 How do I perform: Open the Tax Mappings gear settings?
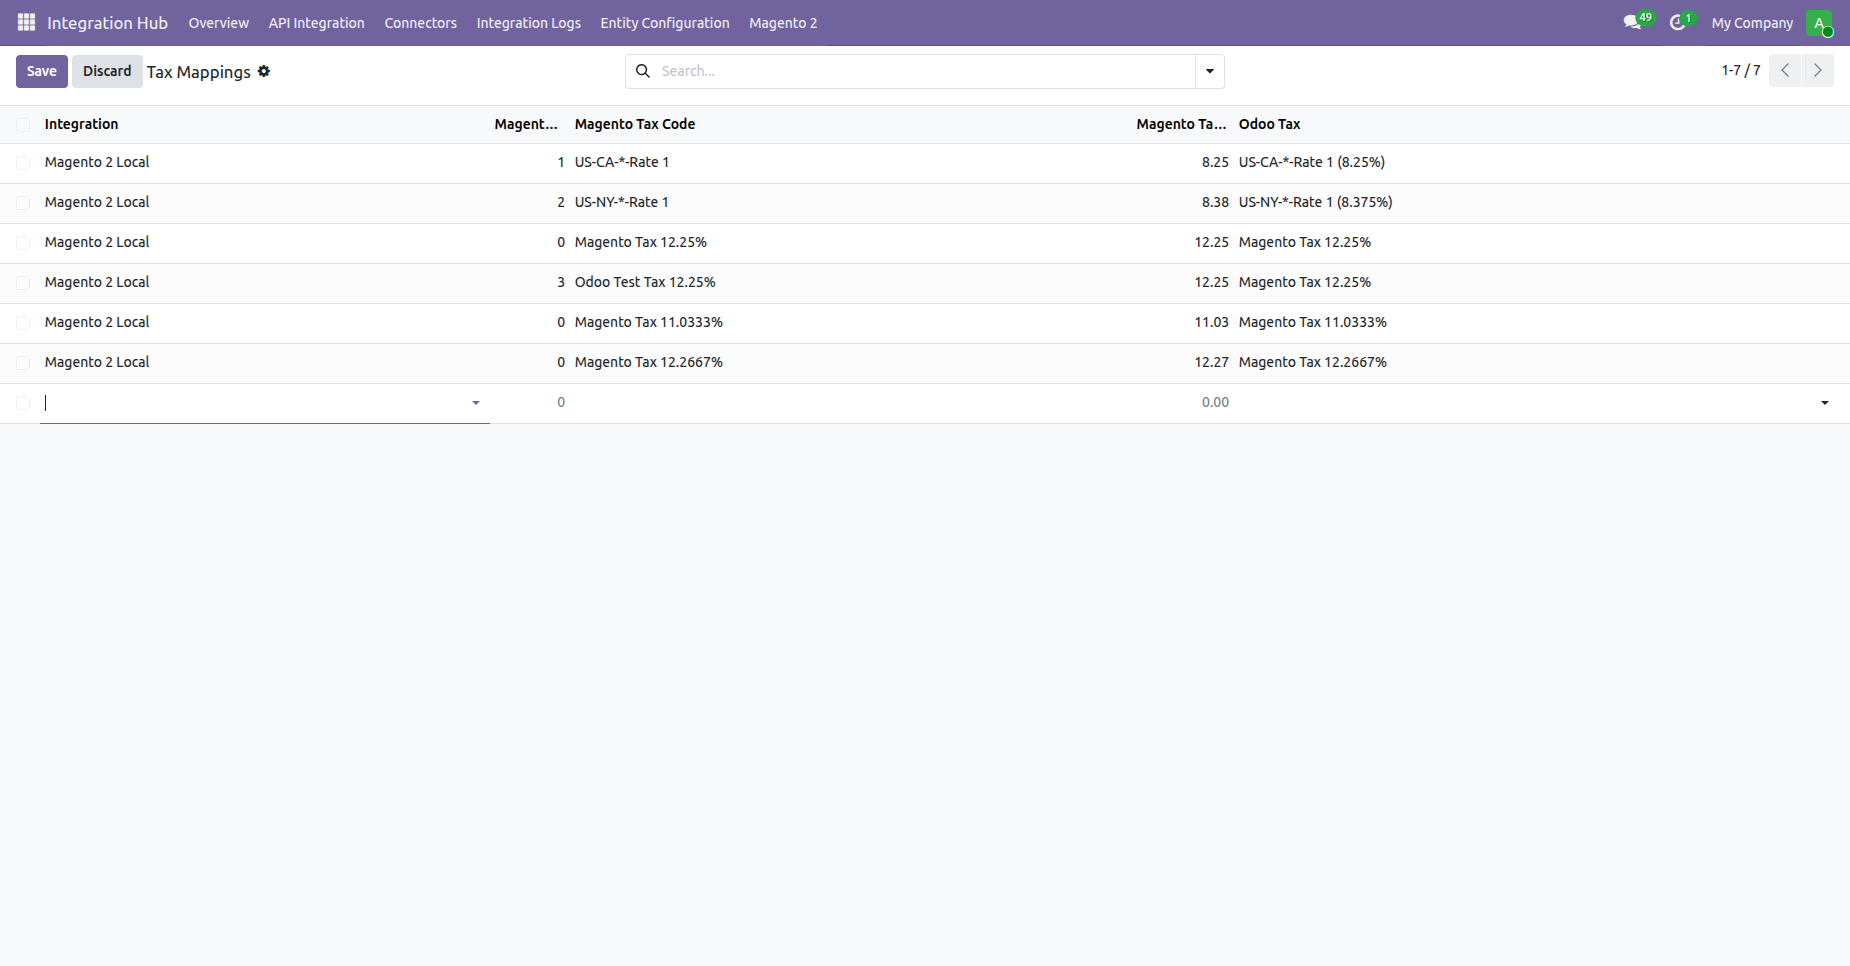[264, 71]
